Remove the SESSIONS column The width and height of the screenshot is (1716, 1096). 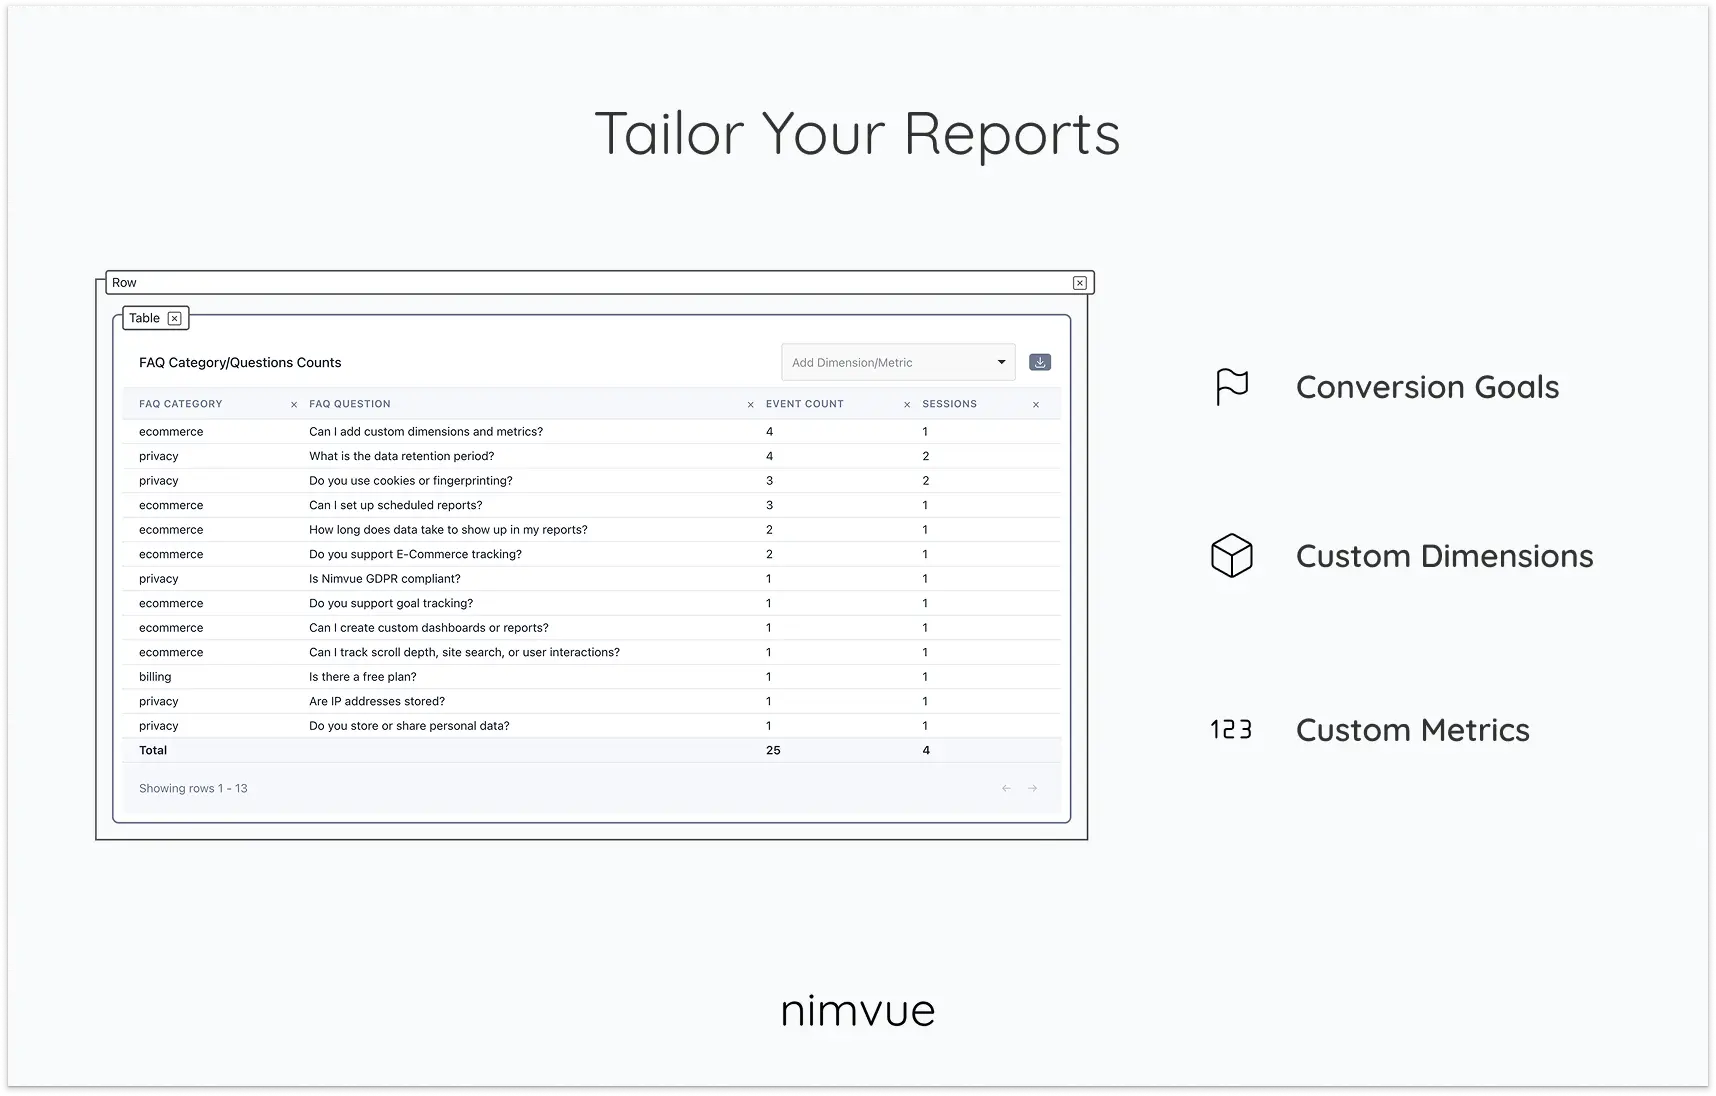point(1036,405)
